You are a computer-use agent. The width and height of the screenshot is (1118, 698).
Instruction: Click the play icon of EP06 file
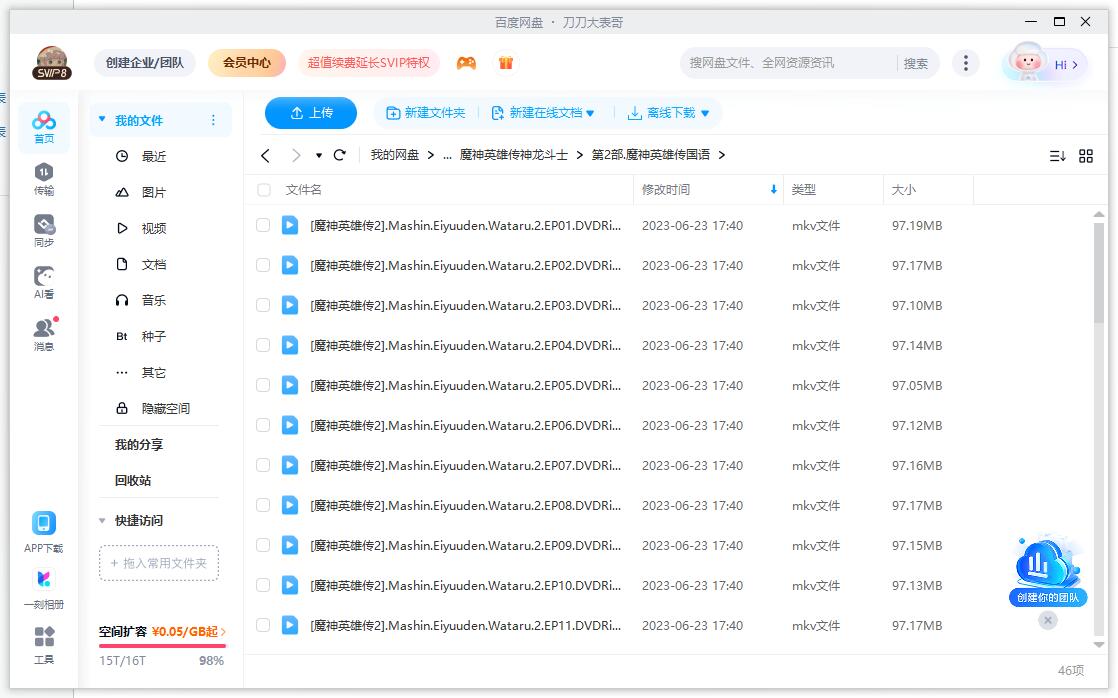(289, 425)
